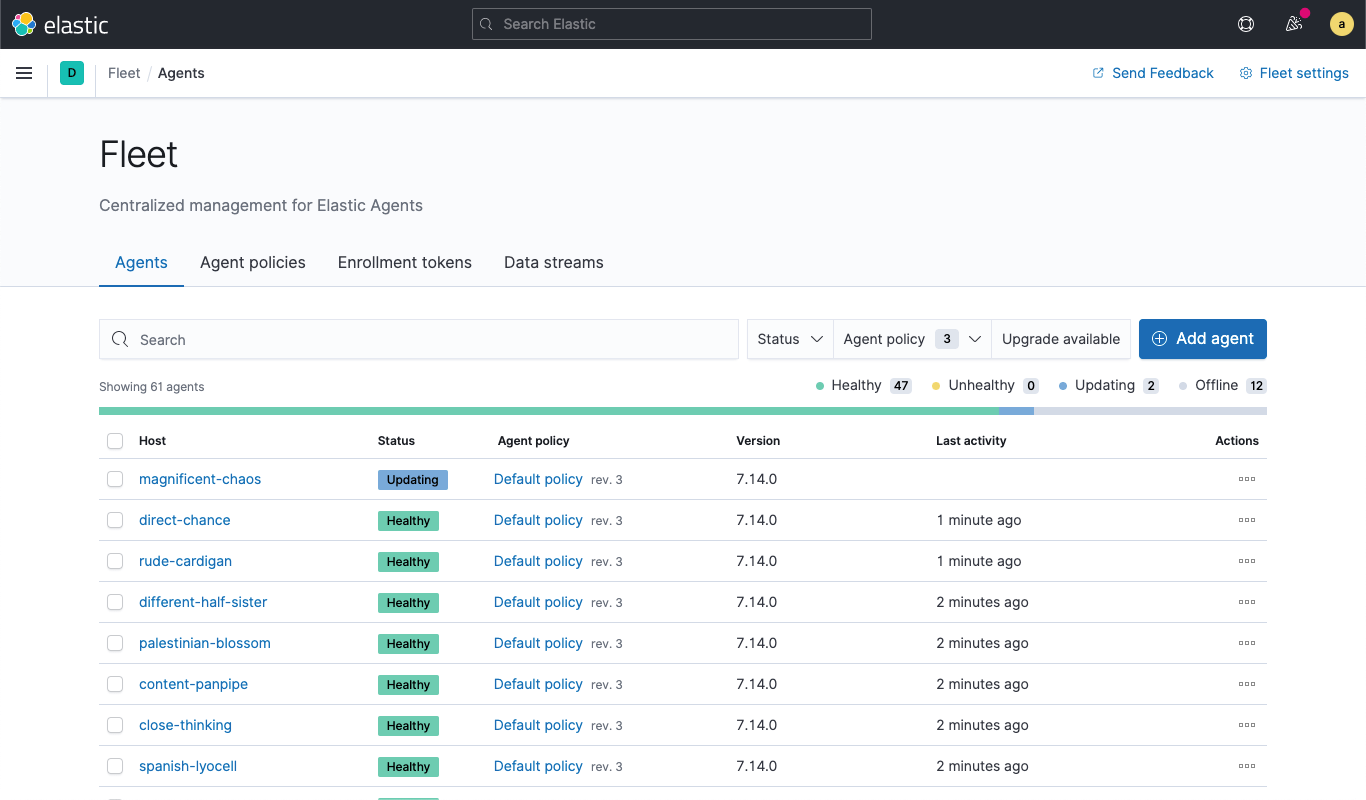This screenshot has width=1366, height=800.
Task: Click the Offline 12 legend entry
Action: (1223, 385)
